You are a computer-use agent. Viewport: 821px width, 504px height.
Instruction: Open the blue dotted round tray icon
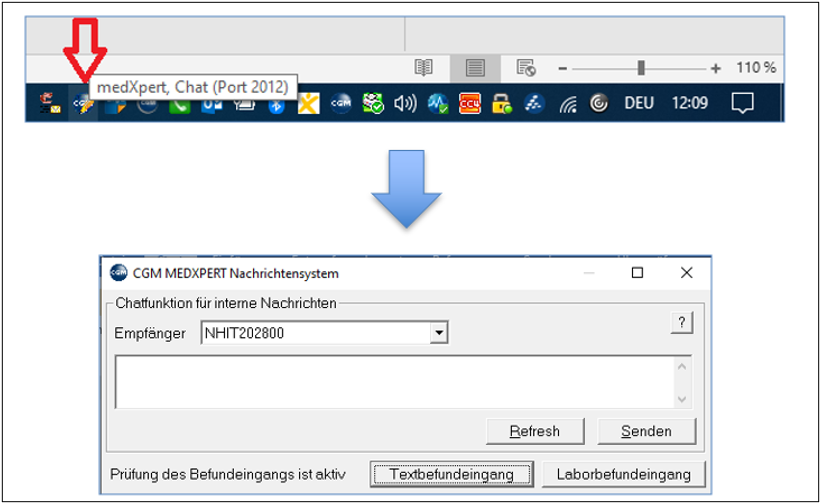click(534, 104)
